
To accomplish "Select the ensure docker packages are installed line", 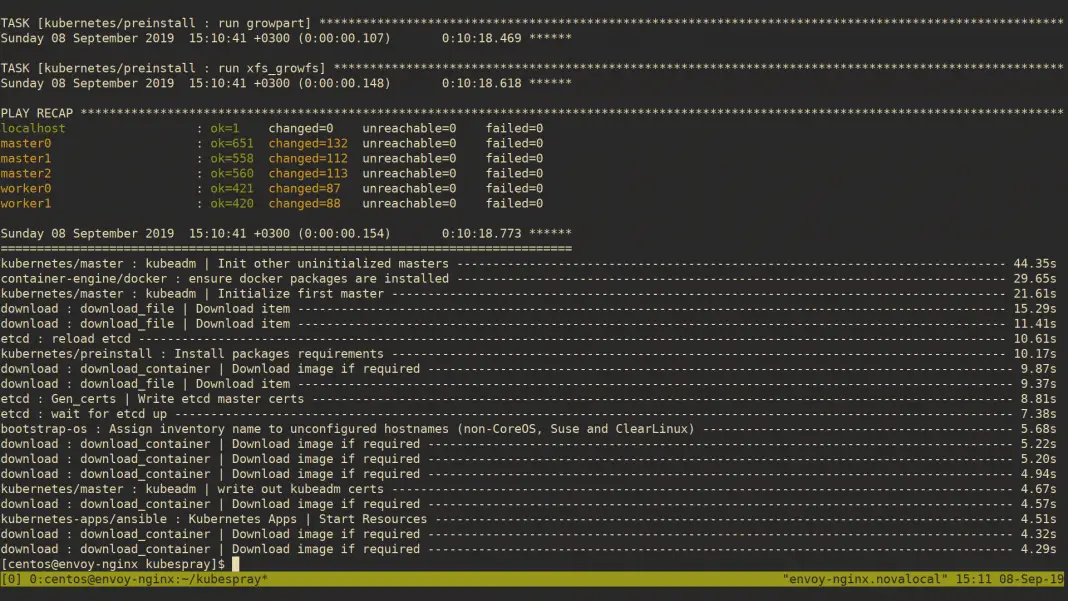I will pyautogui.click(x=225, y=278).
